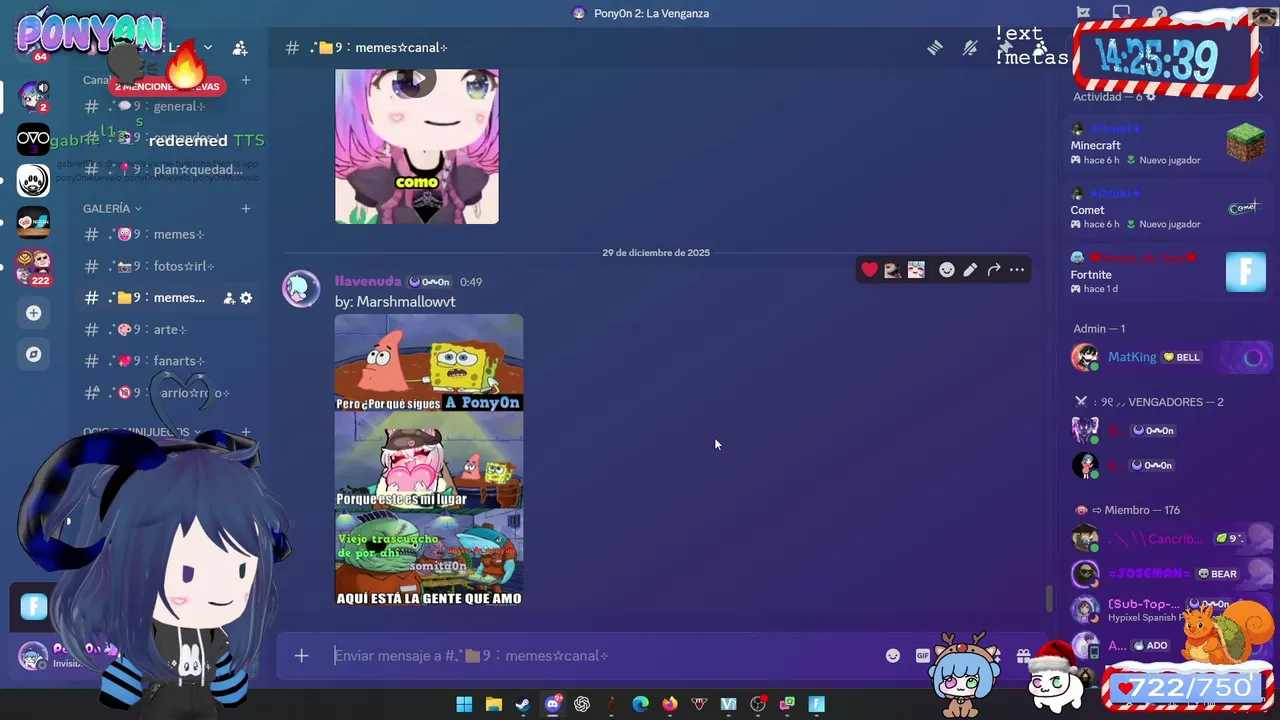This screenshot has height=720, width=1280.
Task: Toggle channel notification mute bell icon
Action: click(x=970, y=47)
